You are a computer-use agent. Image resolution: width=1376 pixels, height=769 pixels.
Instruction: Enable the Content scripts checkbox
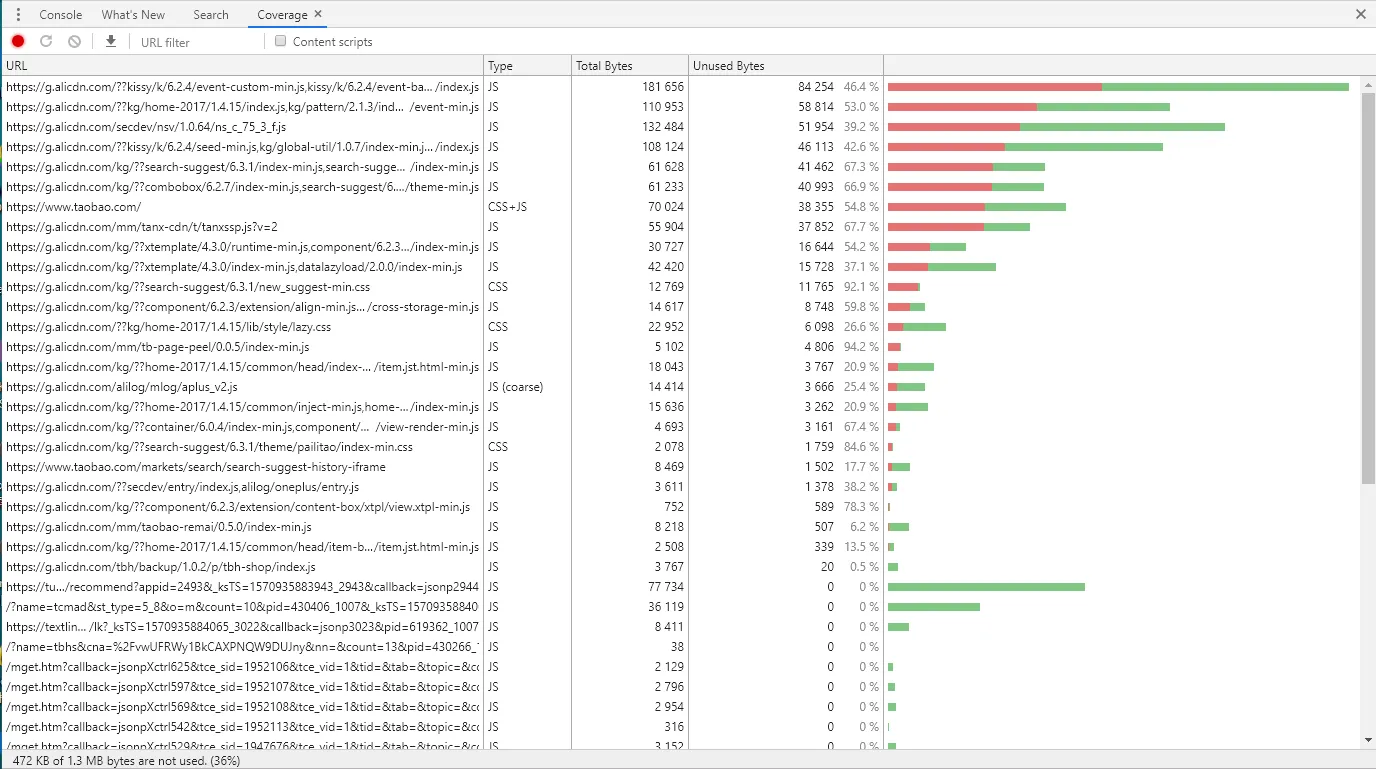(281, 41)
